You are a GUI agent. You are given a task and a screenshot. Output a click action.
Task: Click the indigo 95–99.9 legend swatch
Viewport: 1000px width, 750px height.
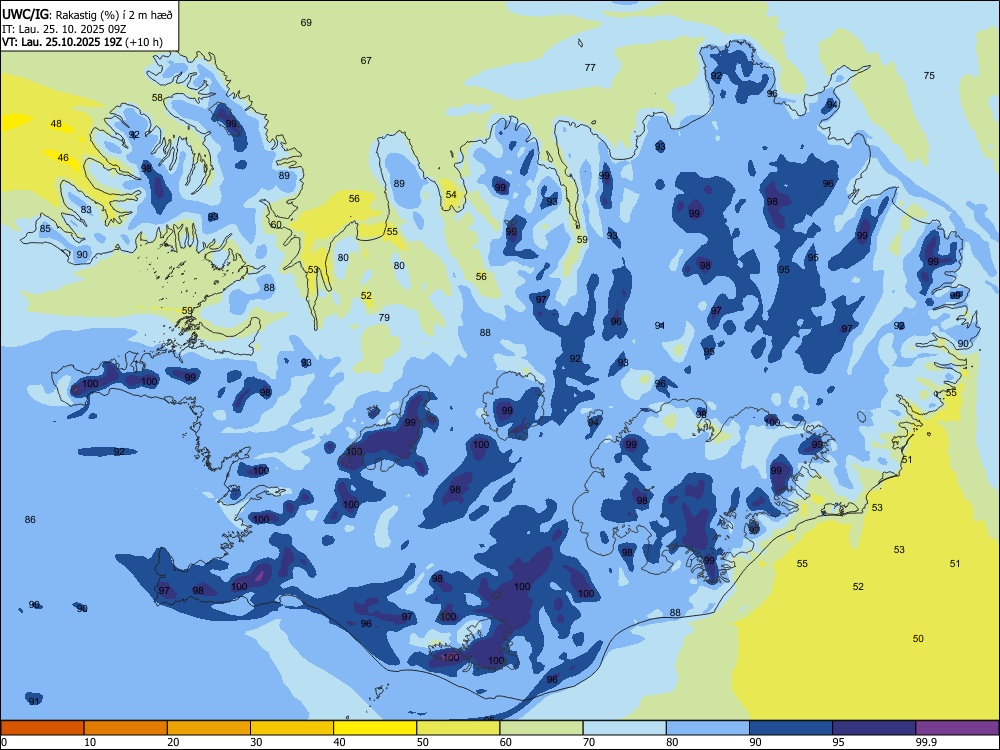874,728
